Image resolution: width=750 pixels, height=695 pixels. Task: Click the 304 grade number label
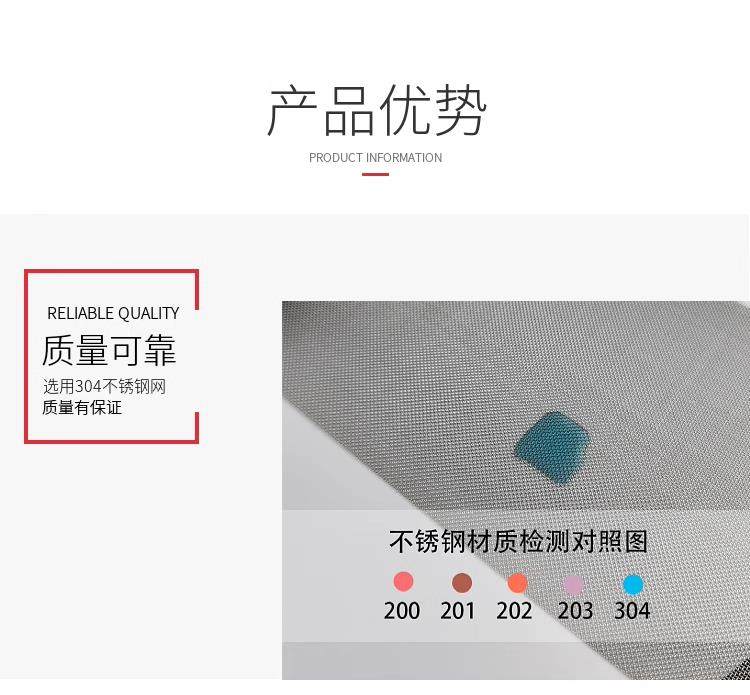pyautogui.click(x=632, y=611)
